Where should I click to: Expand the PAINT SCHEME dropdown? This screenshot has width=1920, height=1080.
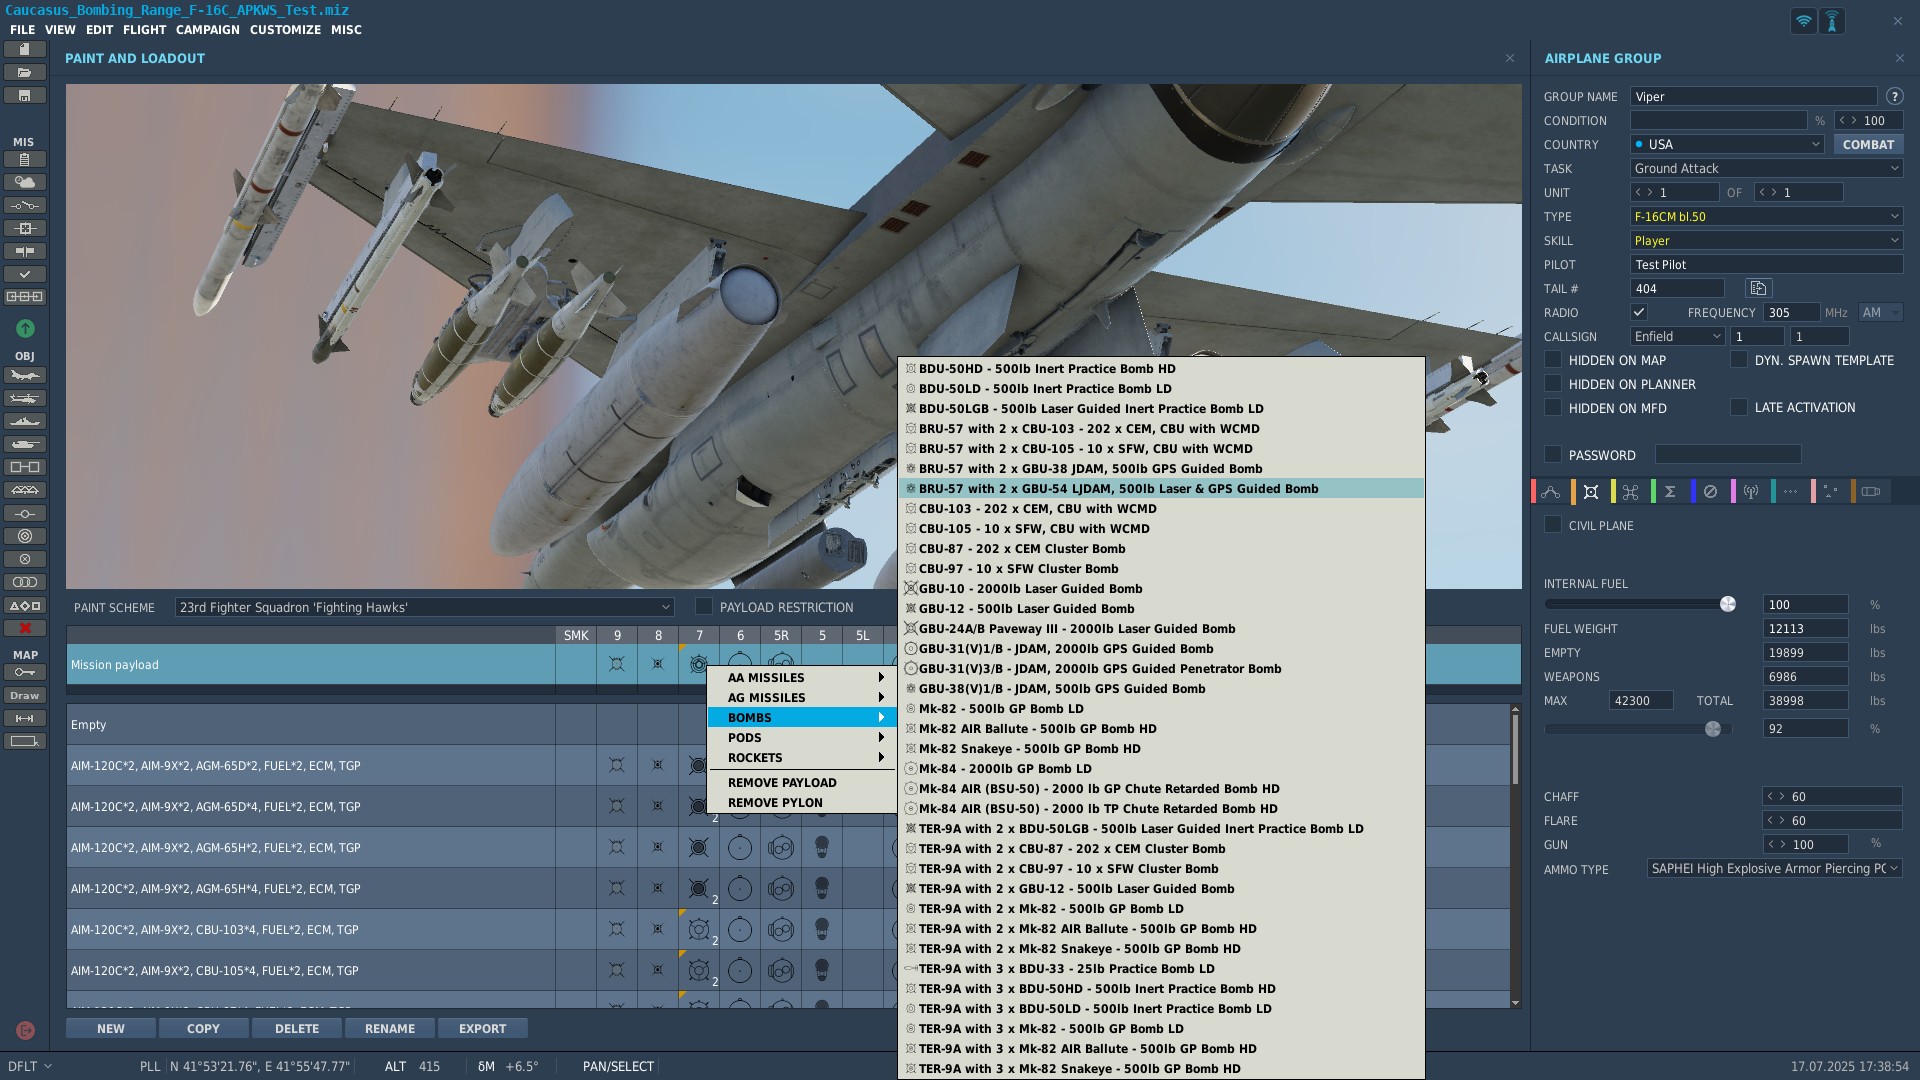[x=424, y=607]
